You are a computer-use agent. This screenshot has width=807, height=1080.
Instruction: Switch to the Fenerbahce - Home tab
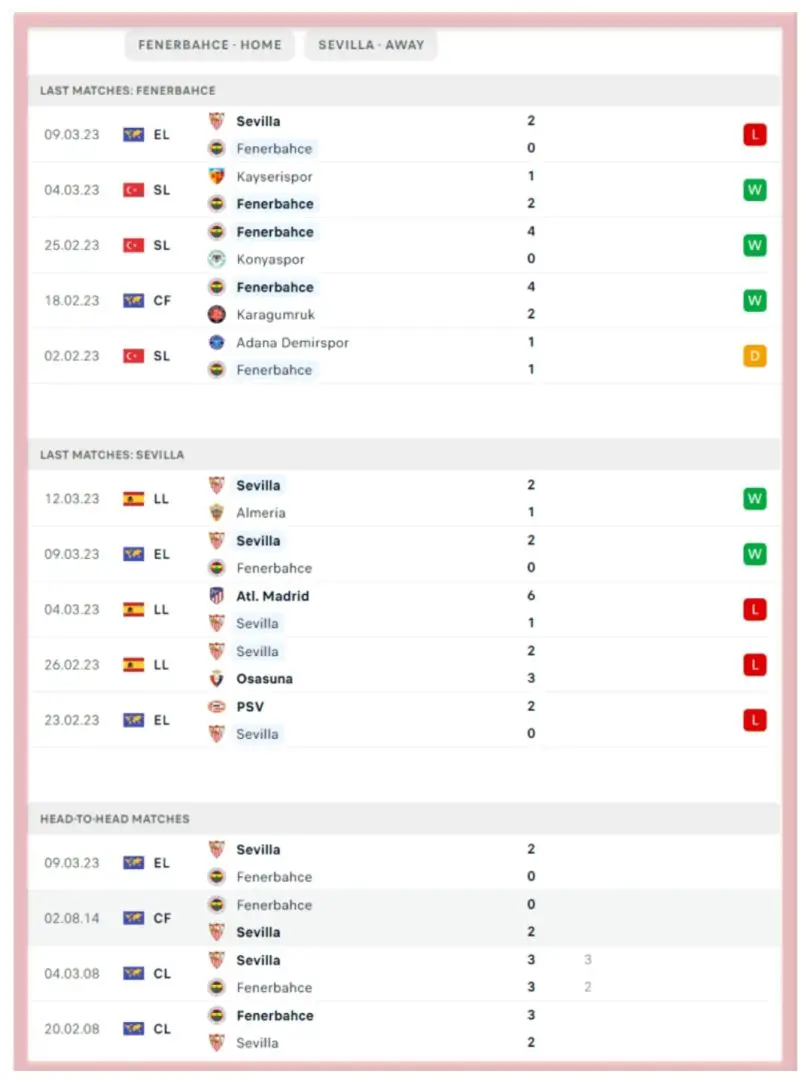pyautogui.click(x=210, y=45)
